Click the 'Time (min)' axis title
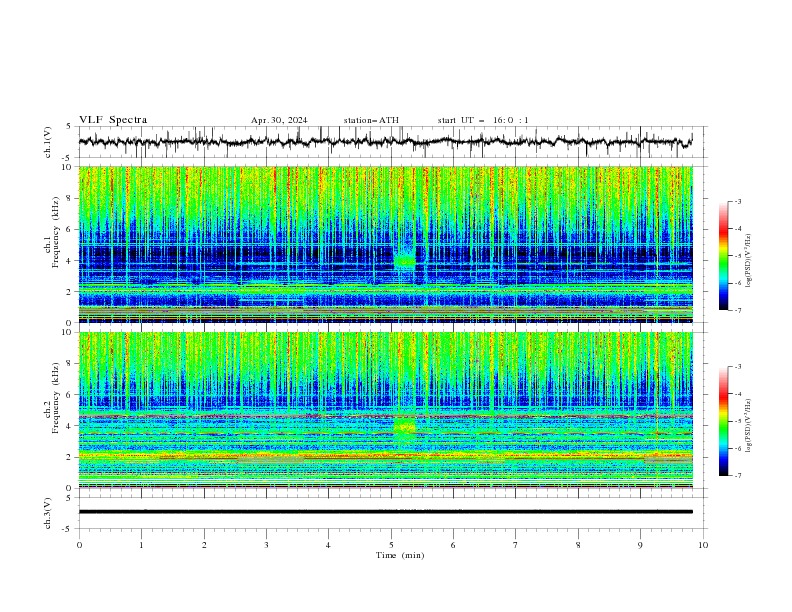792x612 pixels. point(400,555)
